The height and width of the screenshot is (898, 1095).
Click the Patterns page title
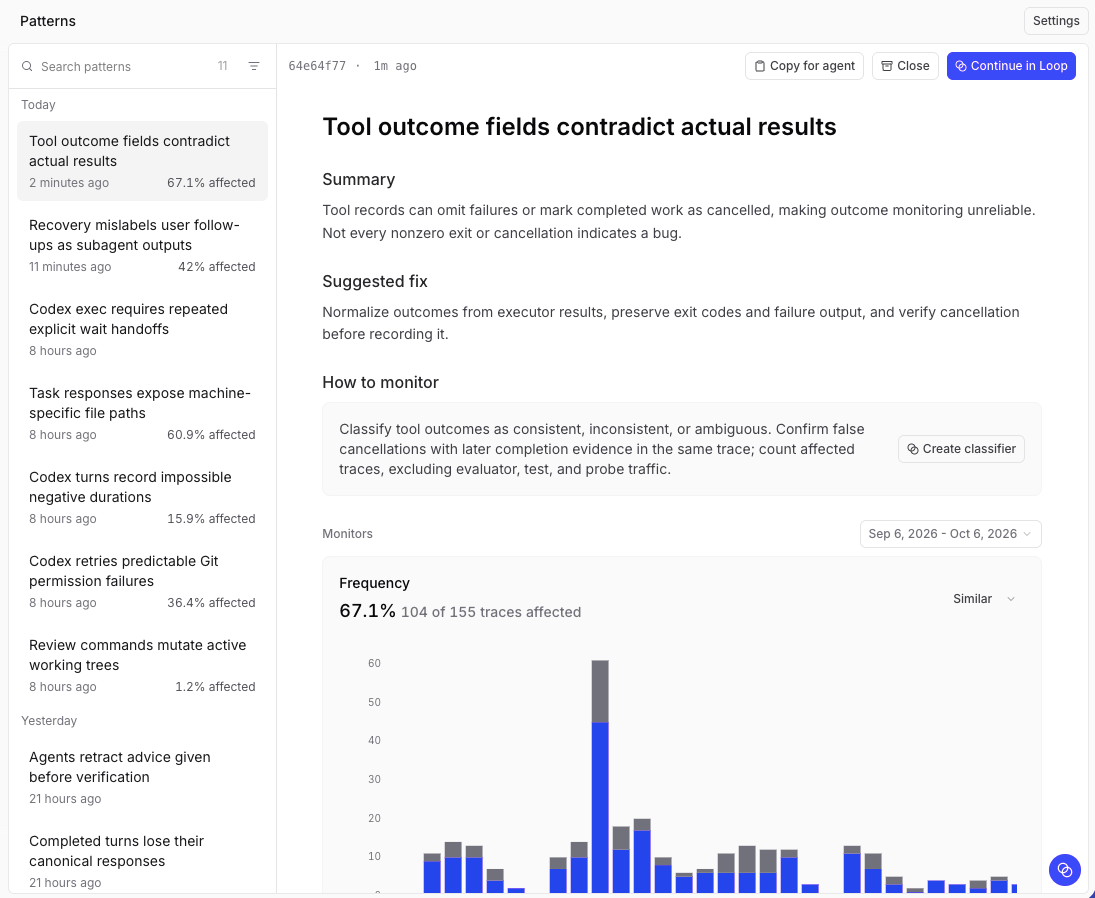[48, 21]
